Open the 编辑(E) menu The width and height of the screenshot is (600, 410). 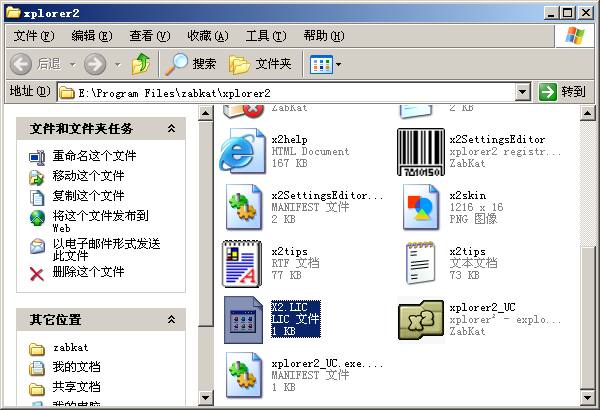[92, 36]
